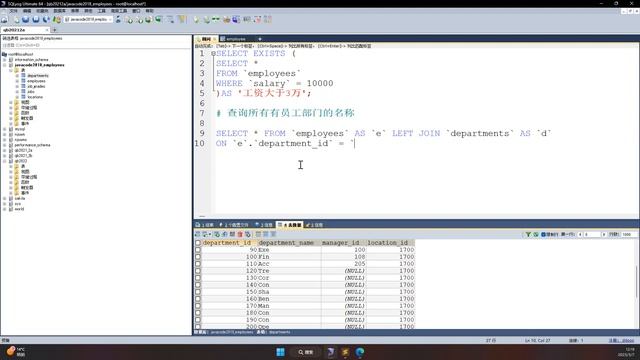The height and width of the screenshot is (360, 640).
Task: Expand the mysql database node
Action: pos(5,129)
